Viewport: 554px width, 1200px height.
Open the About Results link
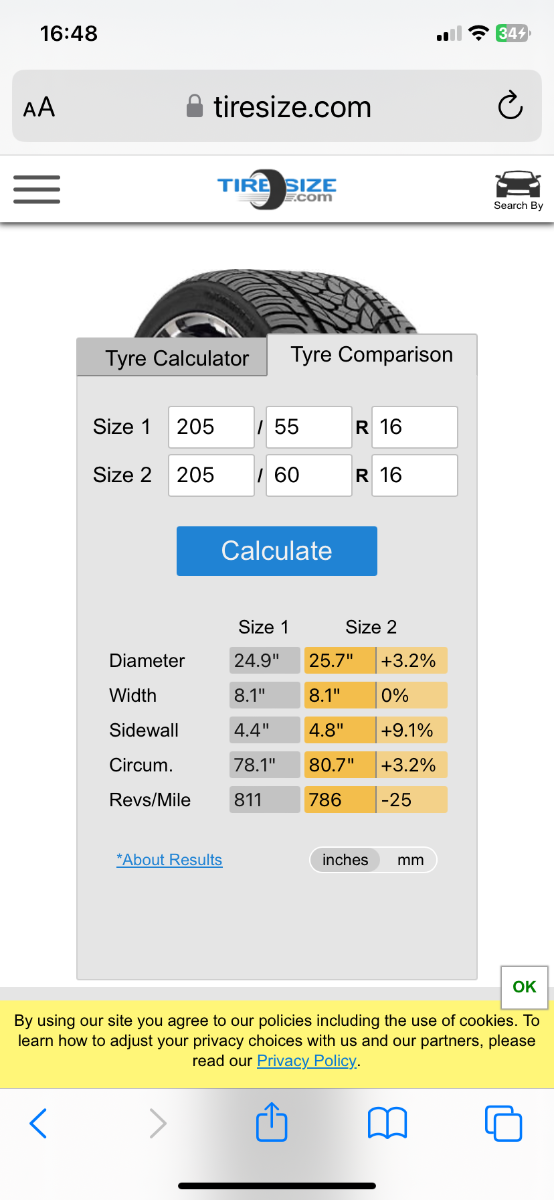169,860
